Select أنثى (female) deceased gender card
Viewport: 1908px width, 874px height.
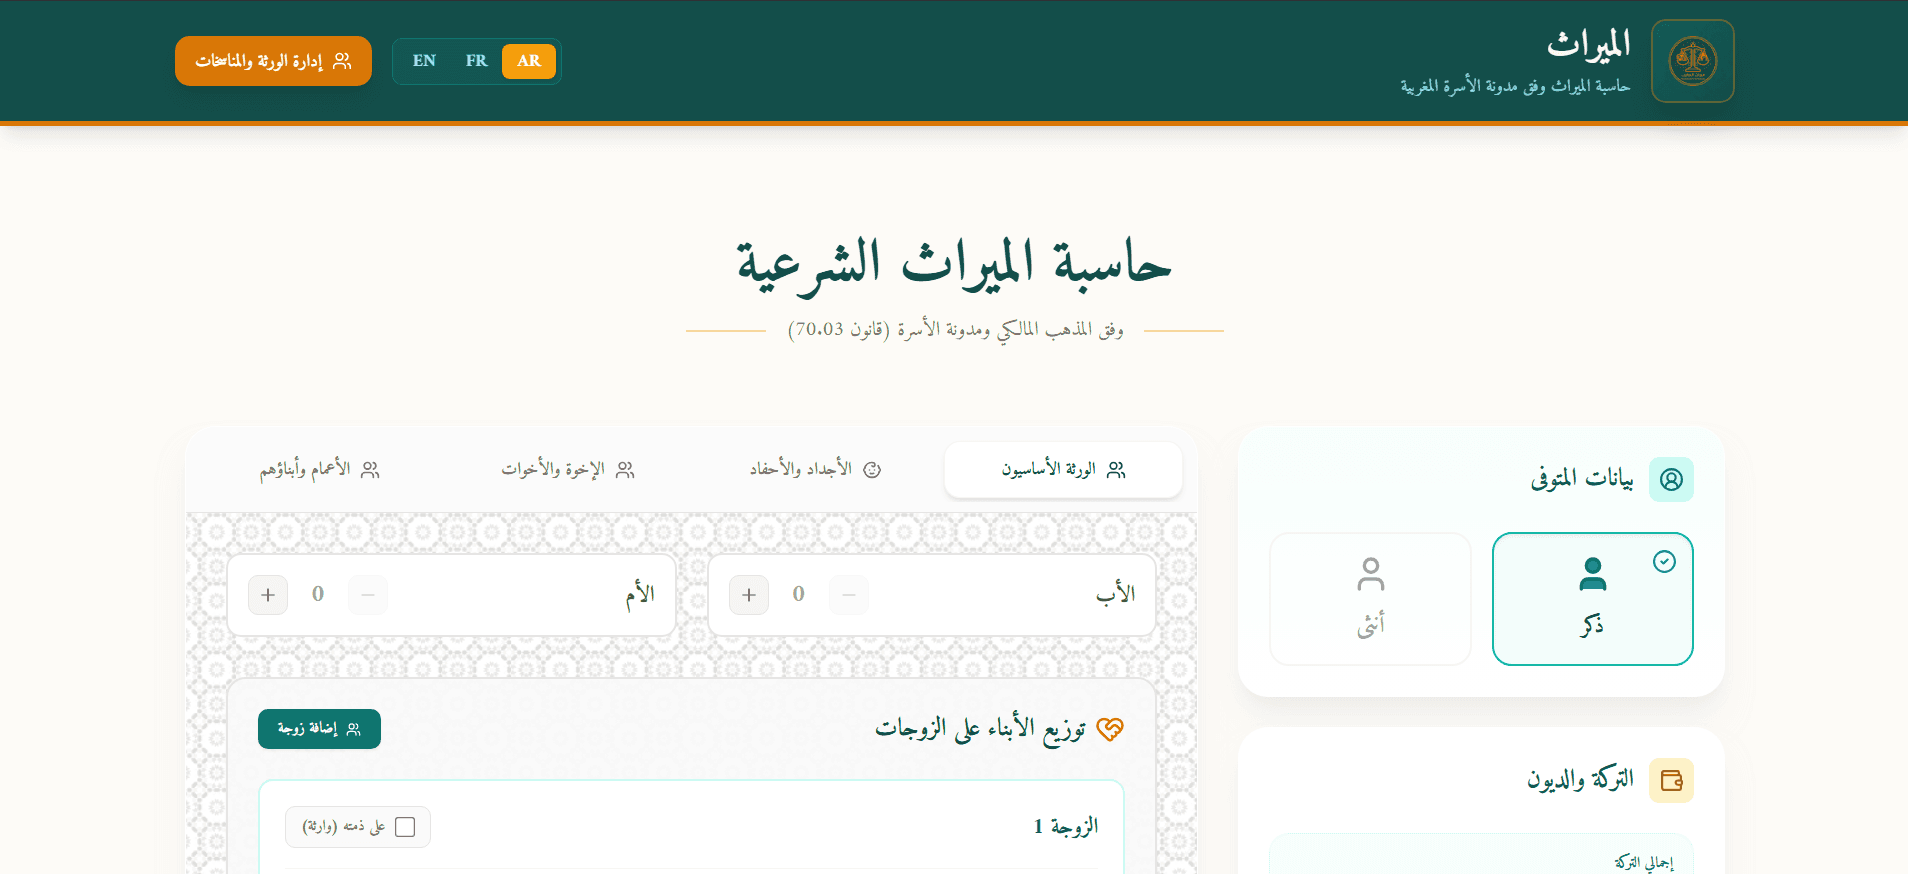[x=1370, y=599]
